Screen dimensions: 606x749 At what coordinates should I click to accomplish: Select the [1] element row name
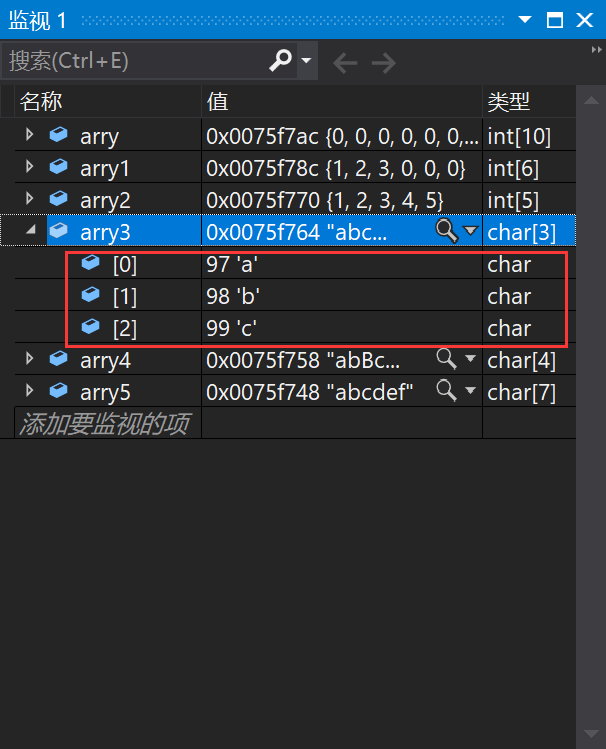click(x=125, y=297)
